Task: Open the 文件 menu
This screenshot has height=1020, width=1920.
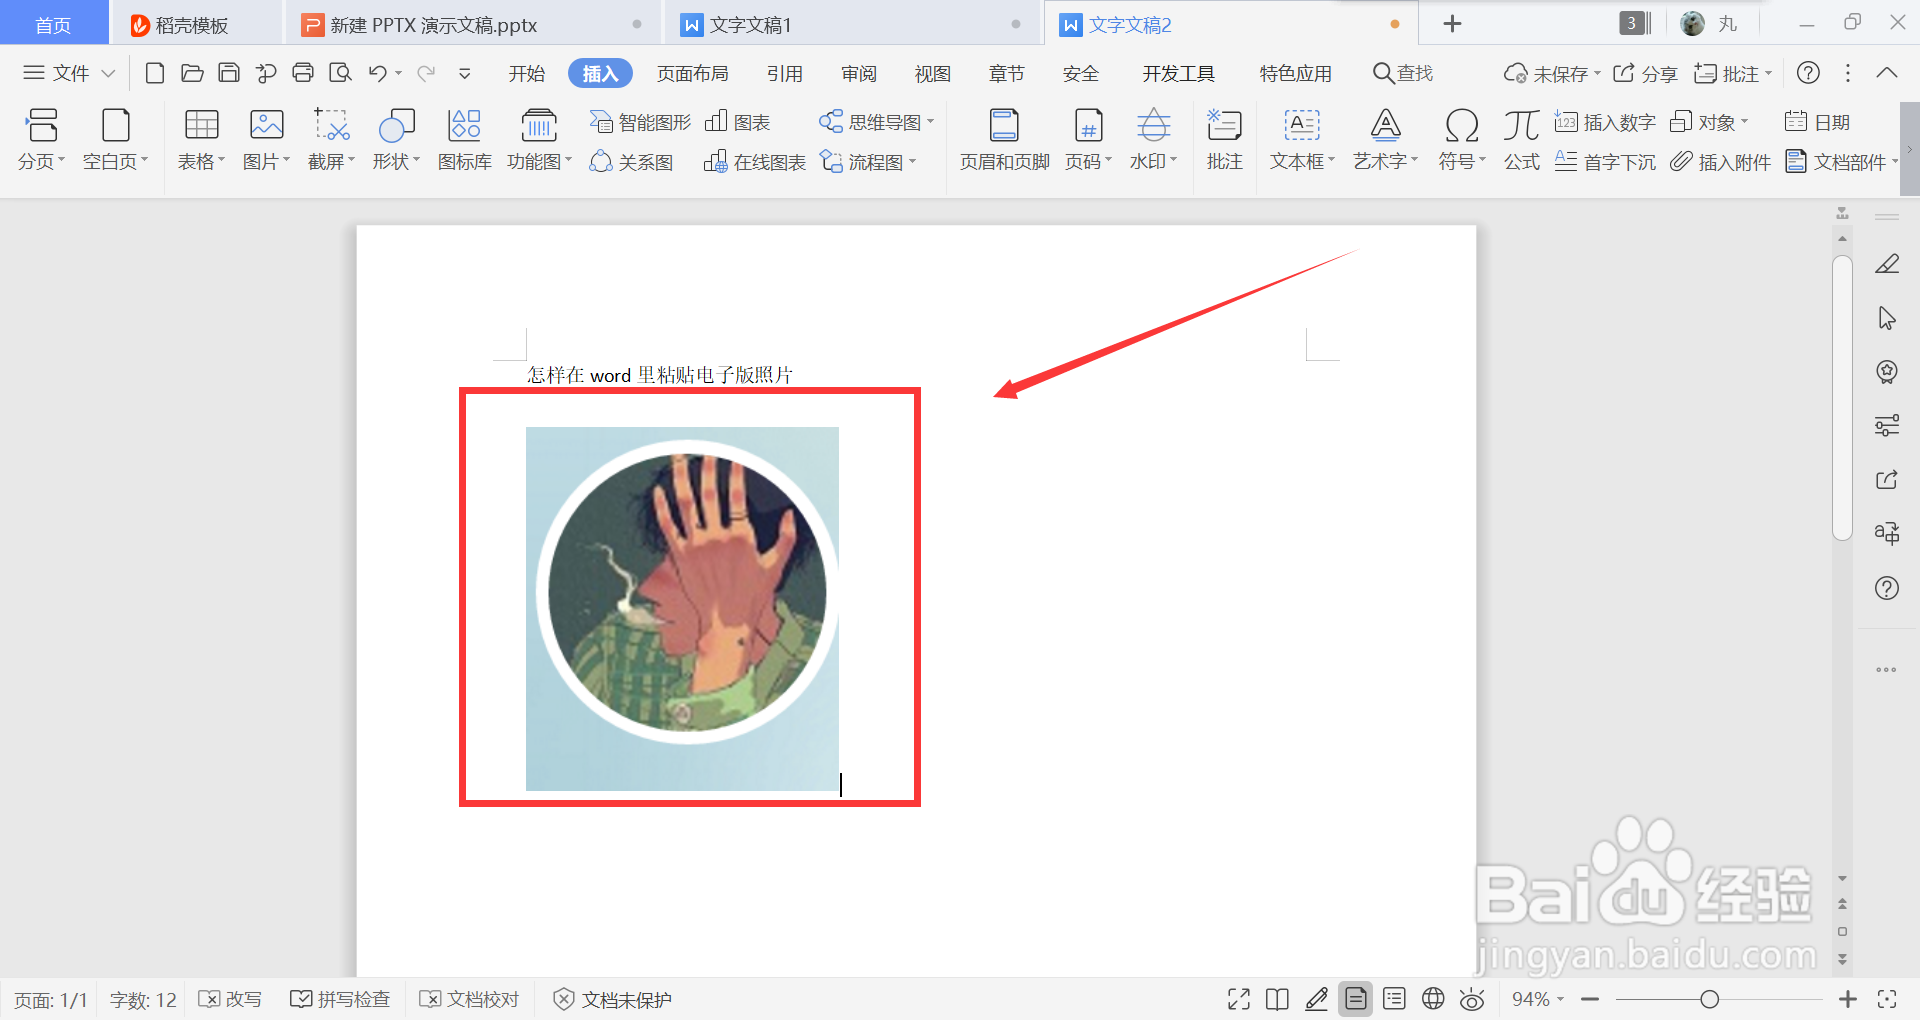Action: pyautogui.click(x=68, y=73)
